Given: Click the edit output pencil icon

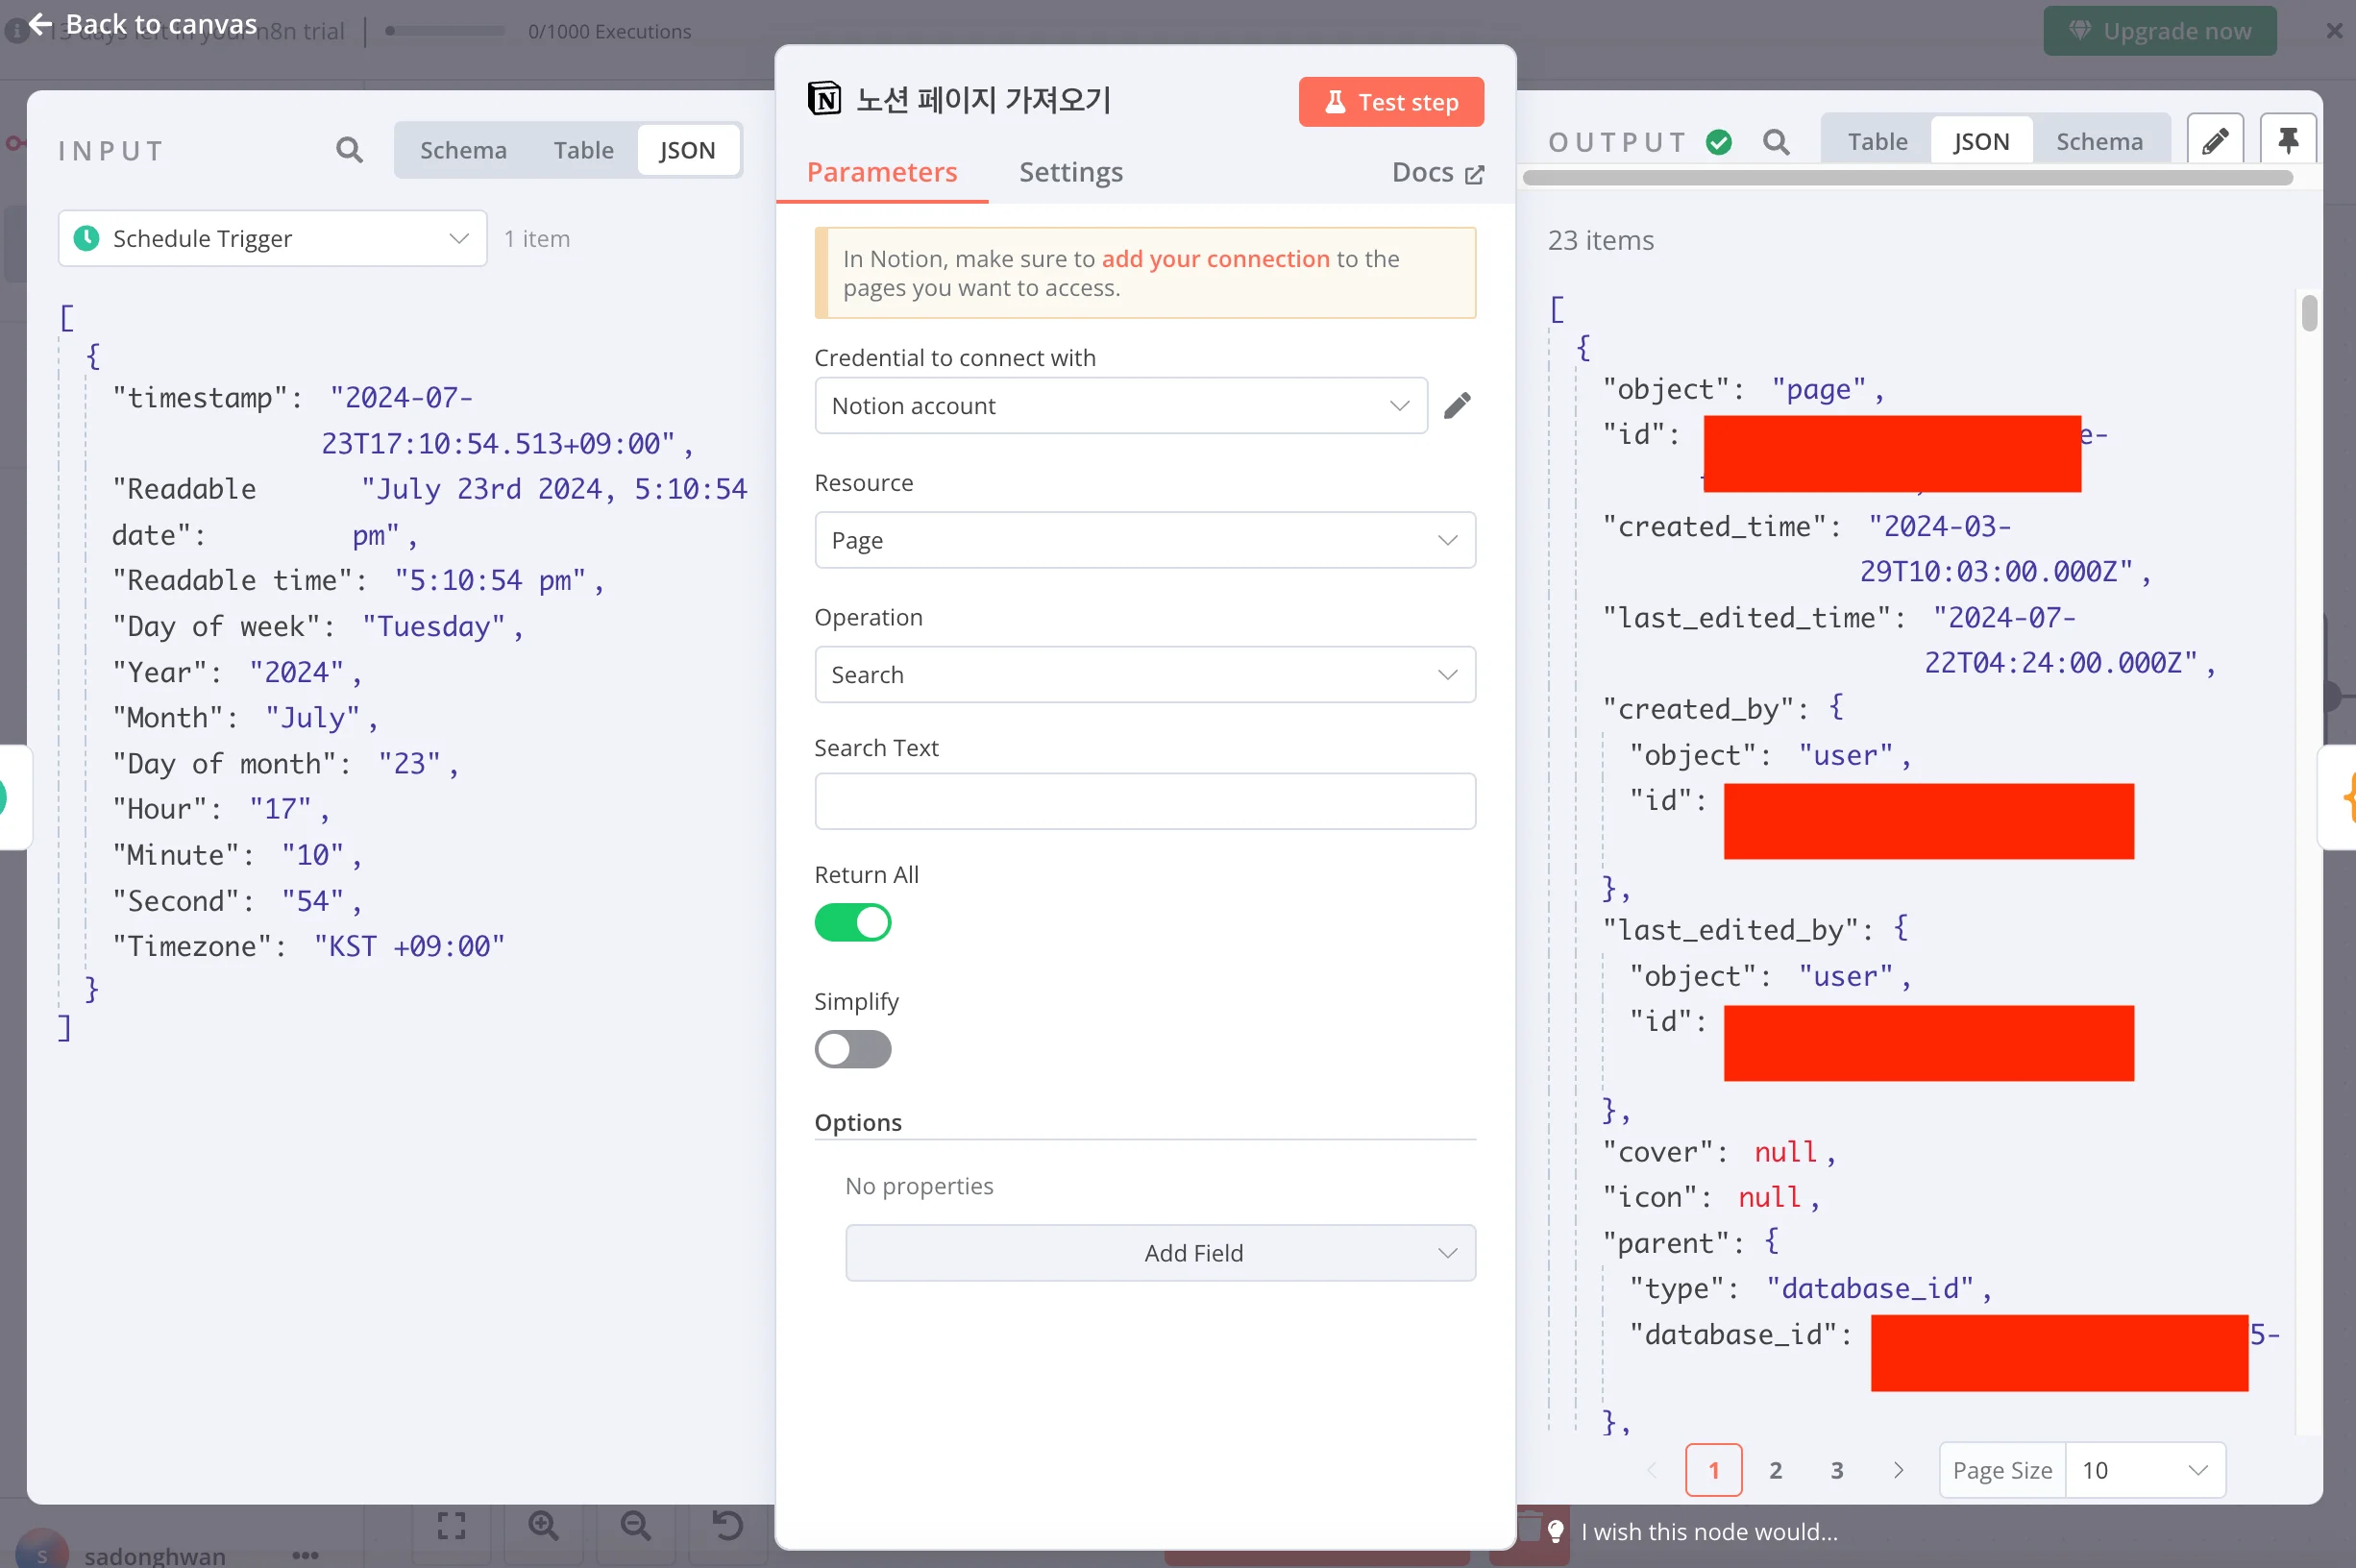Looking at the screenshot, I should [2215, 141].
